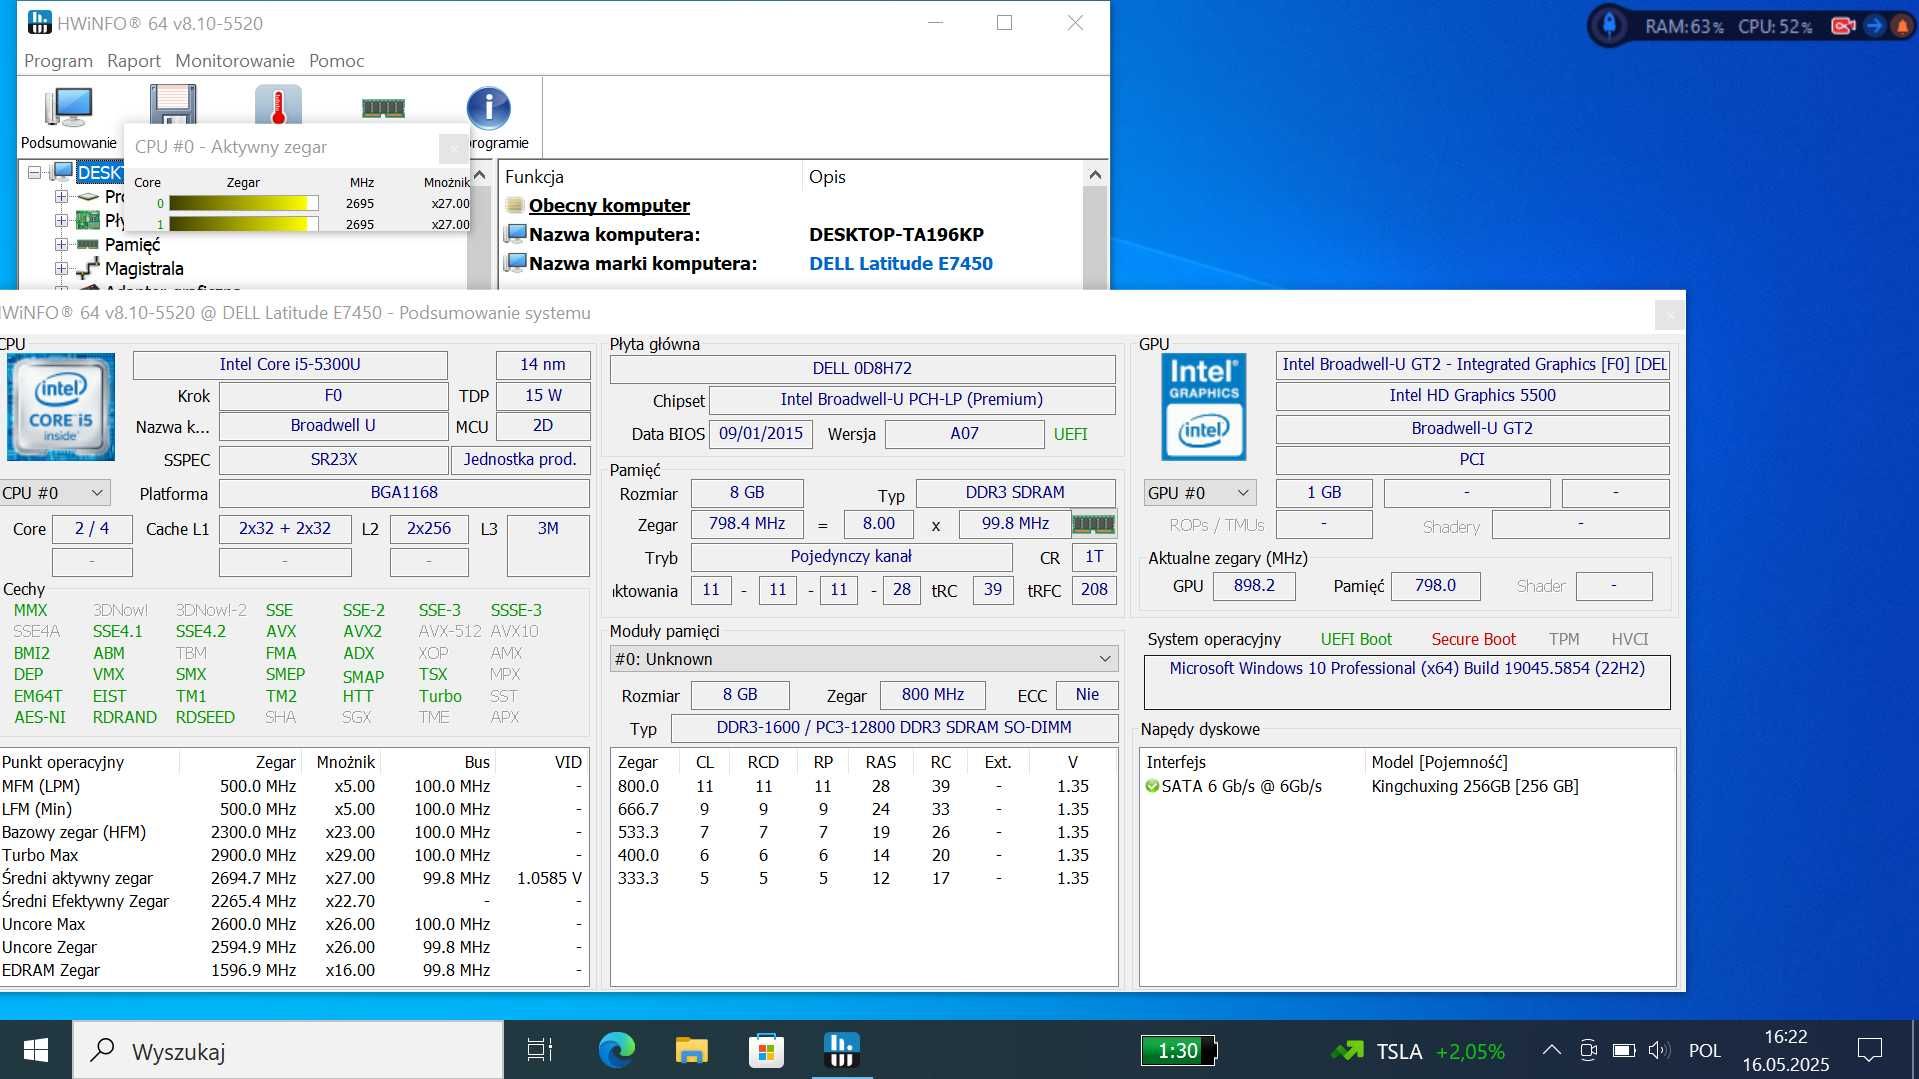Click the UEFI label next to BIOS version
Screen dimensions: 1919x1079
point(1070,434)
